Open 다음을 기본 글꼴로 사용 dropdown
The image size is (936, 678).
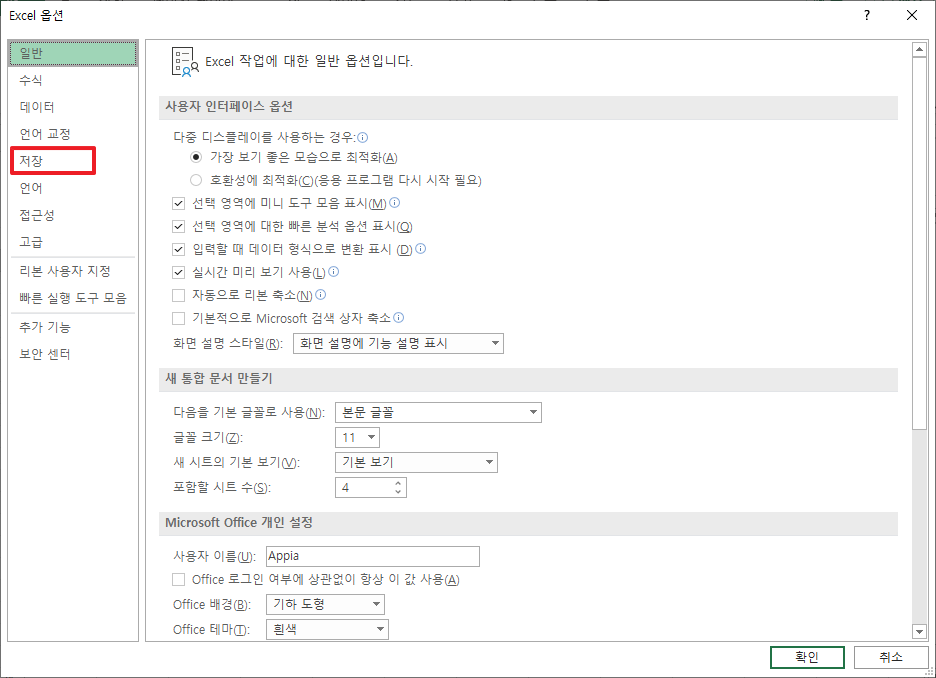coord(438,412)
